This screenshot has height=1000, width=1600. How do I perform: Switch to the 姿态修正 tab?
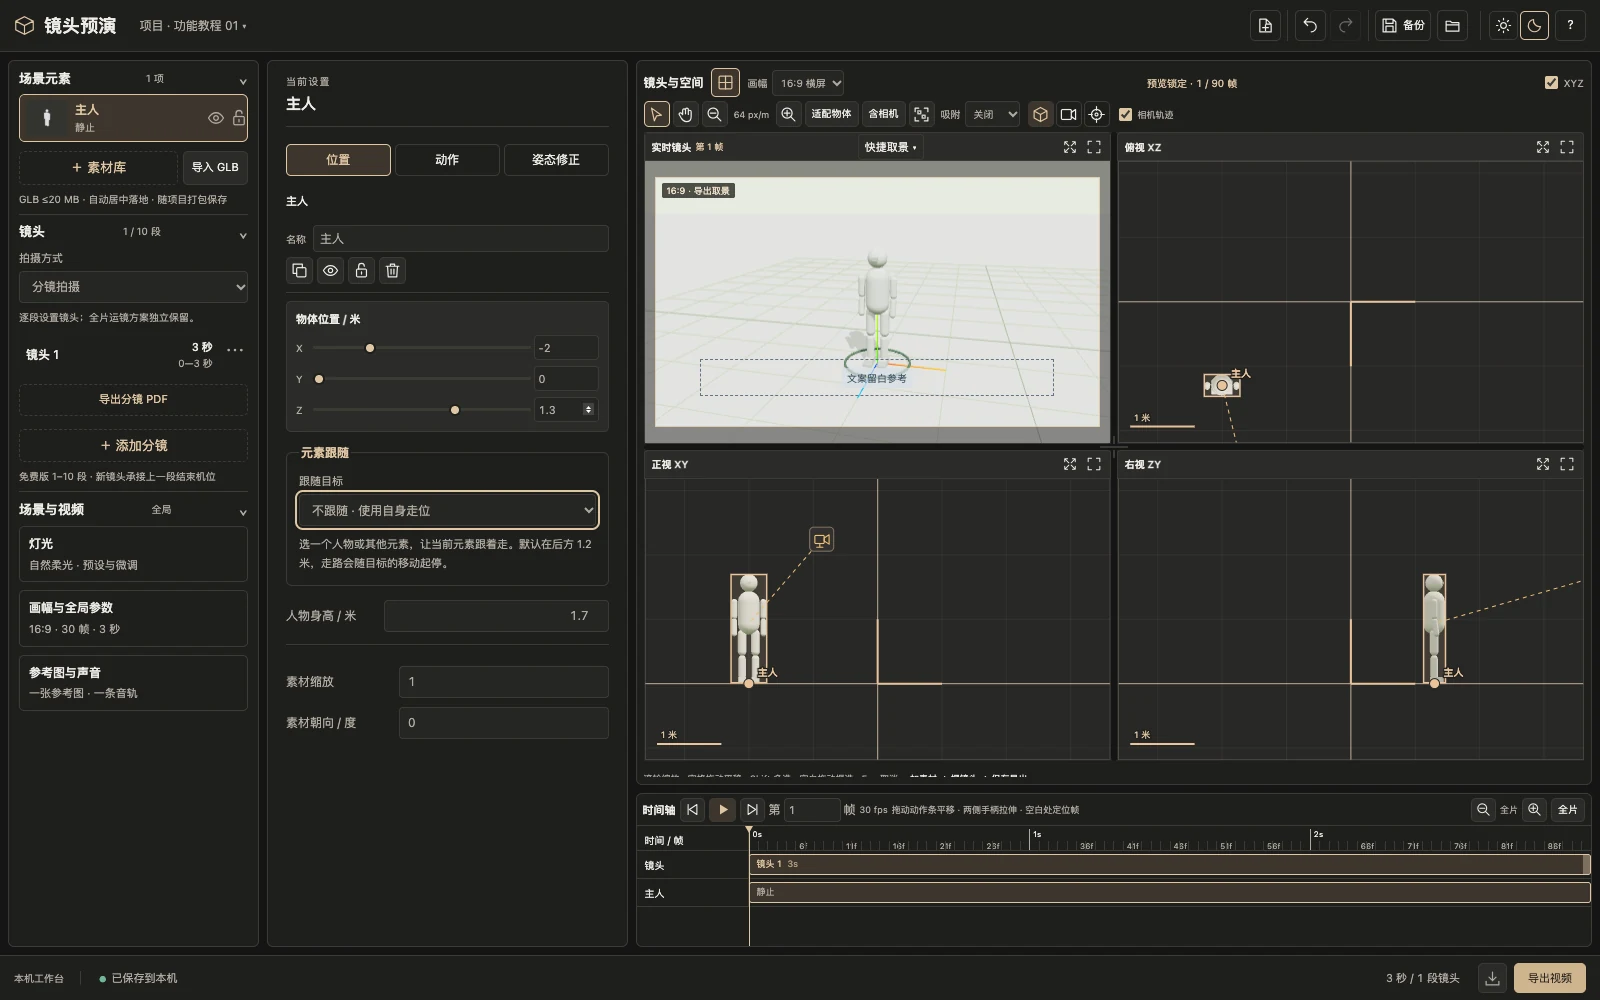point(556,160)
